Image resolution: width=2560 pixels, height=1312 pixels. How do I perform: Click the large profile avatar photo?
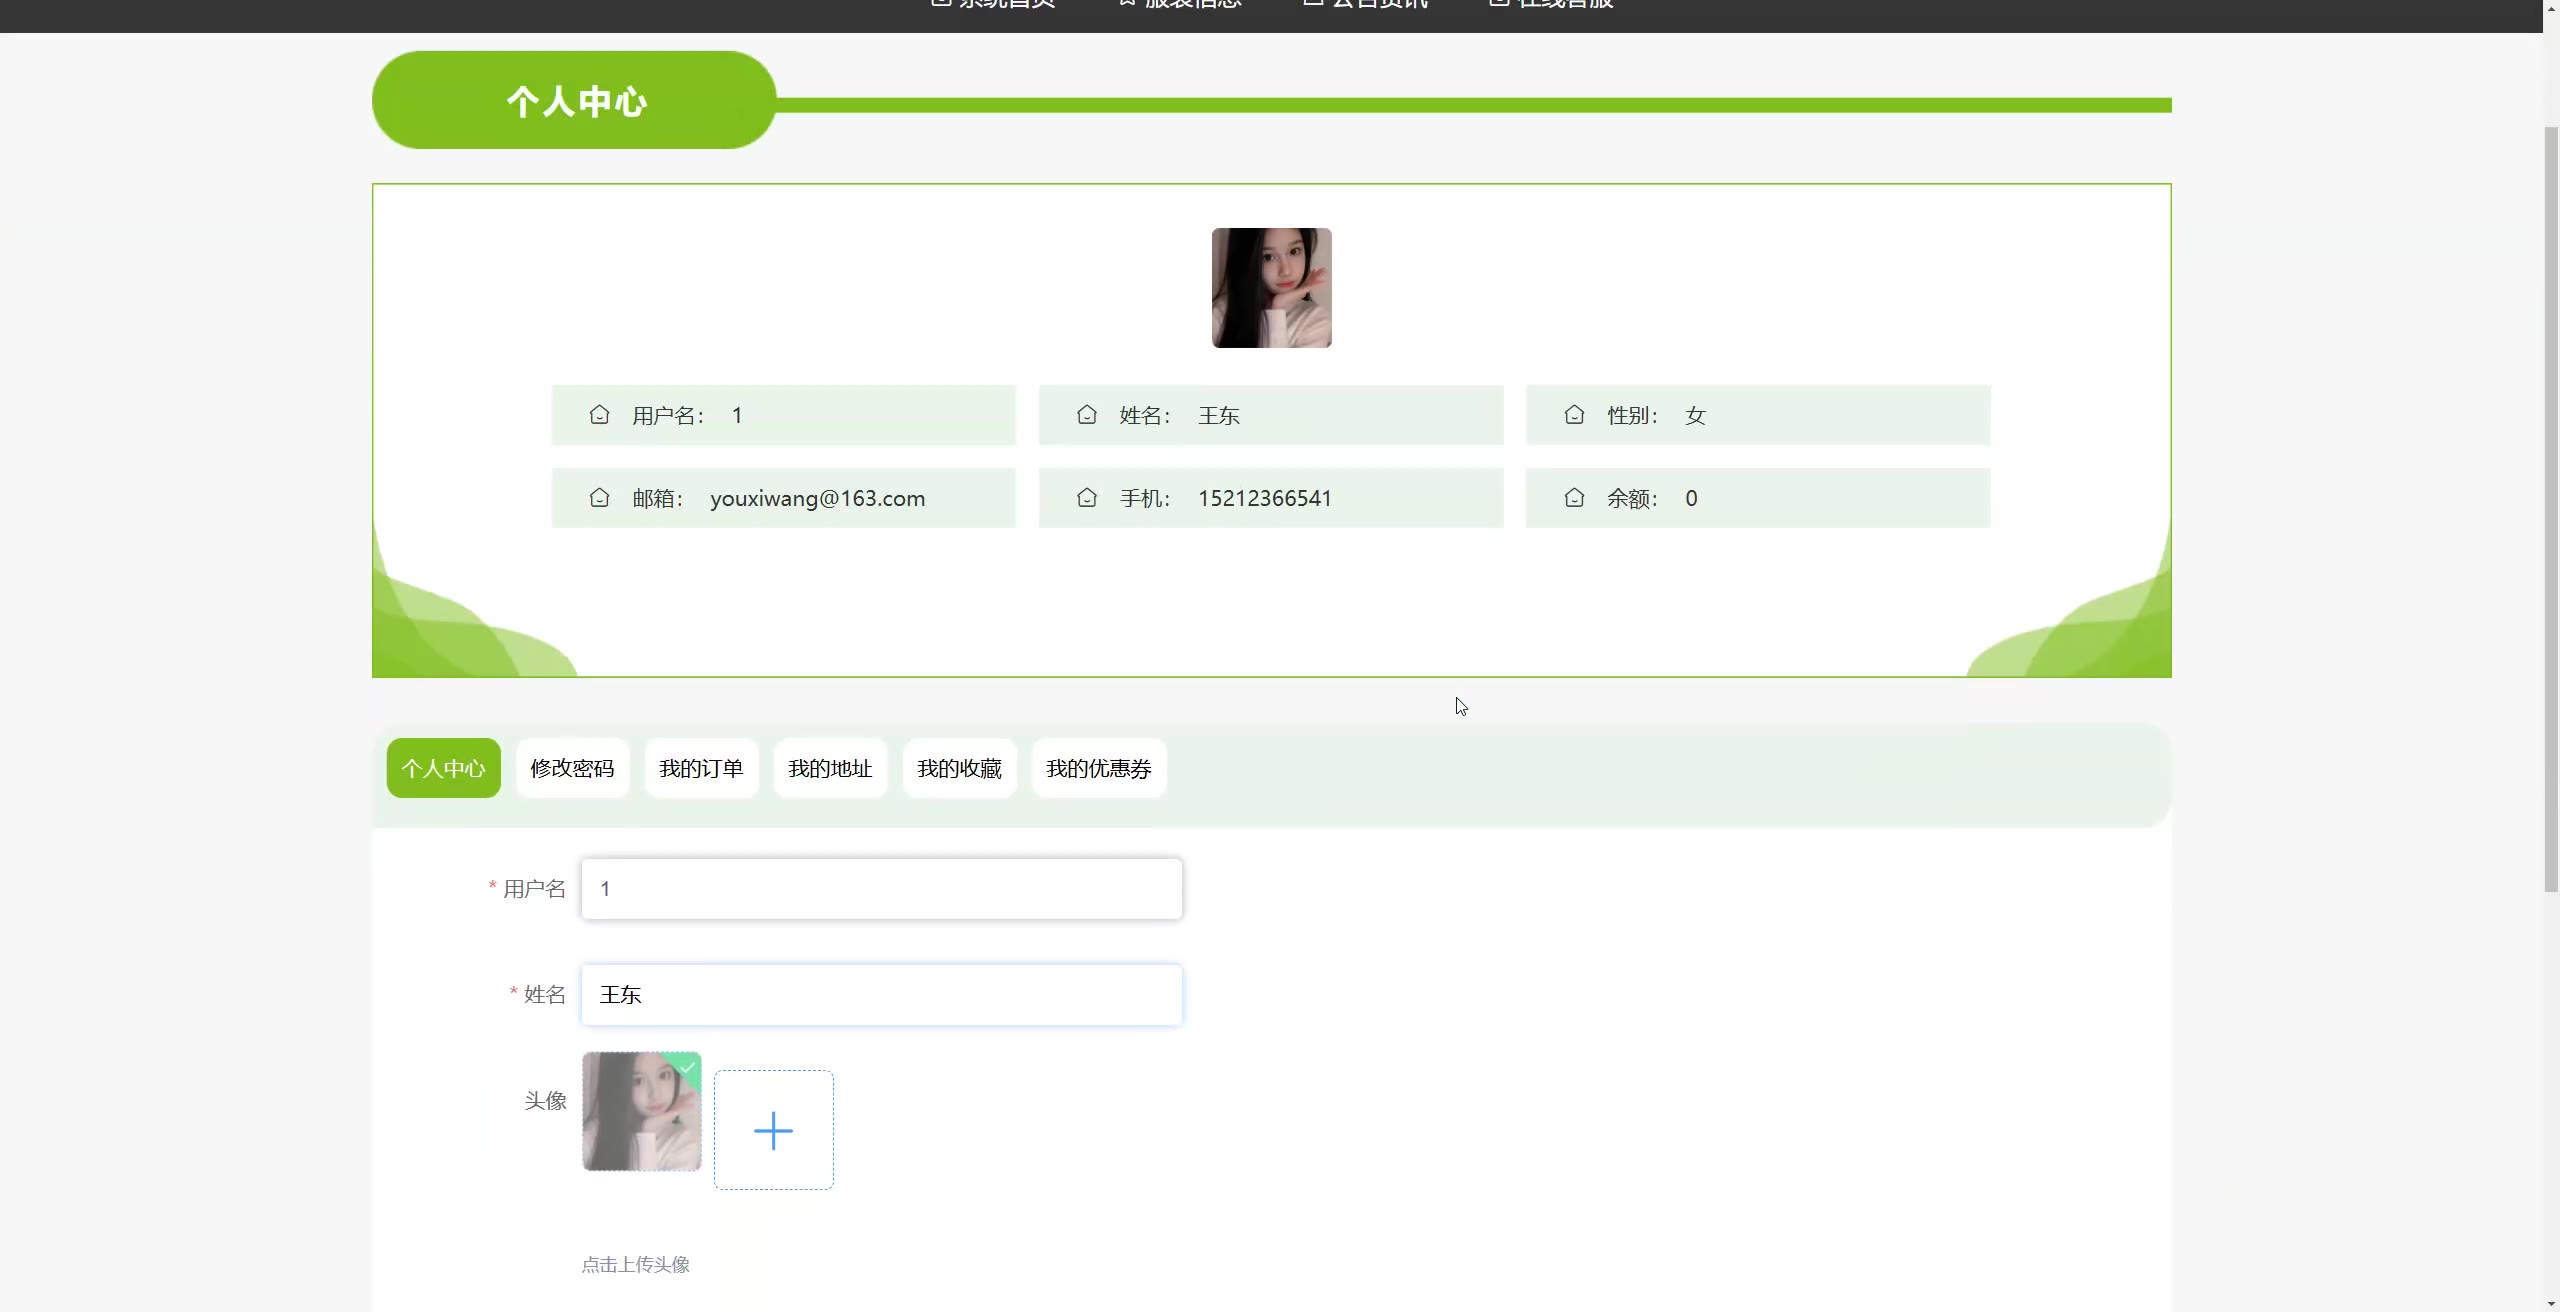coord(1271,288)
